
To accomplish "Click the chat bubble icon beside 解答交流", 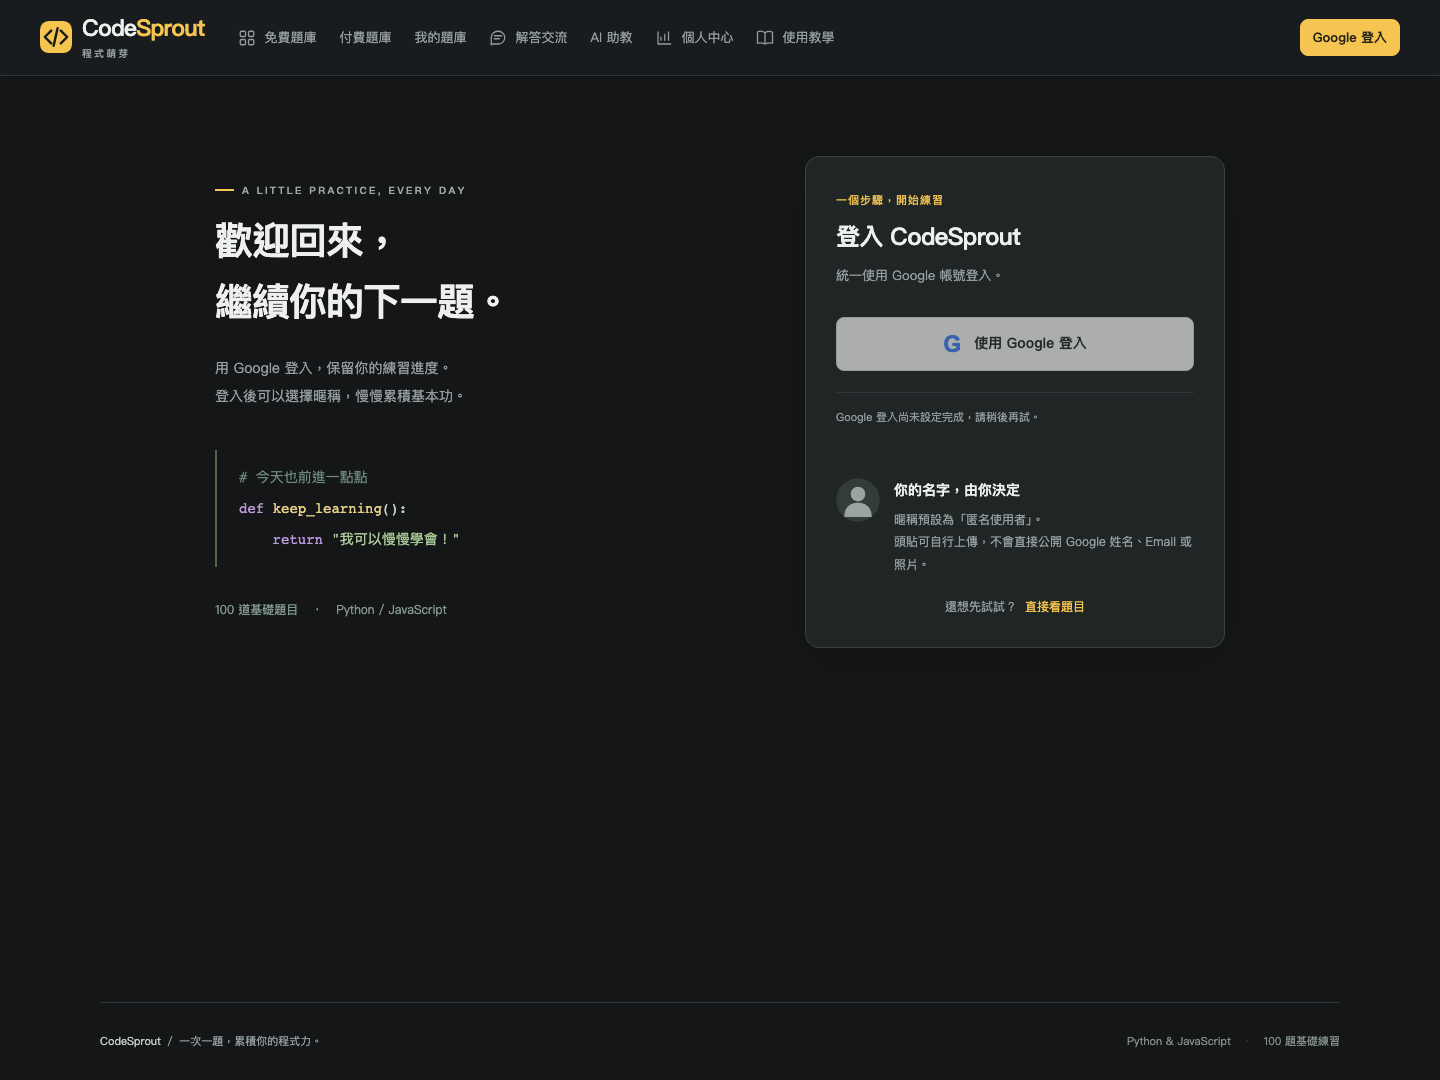I will click(498, 38).
